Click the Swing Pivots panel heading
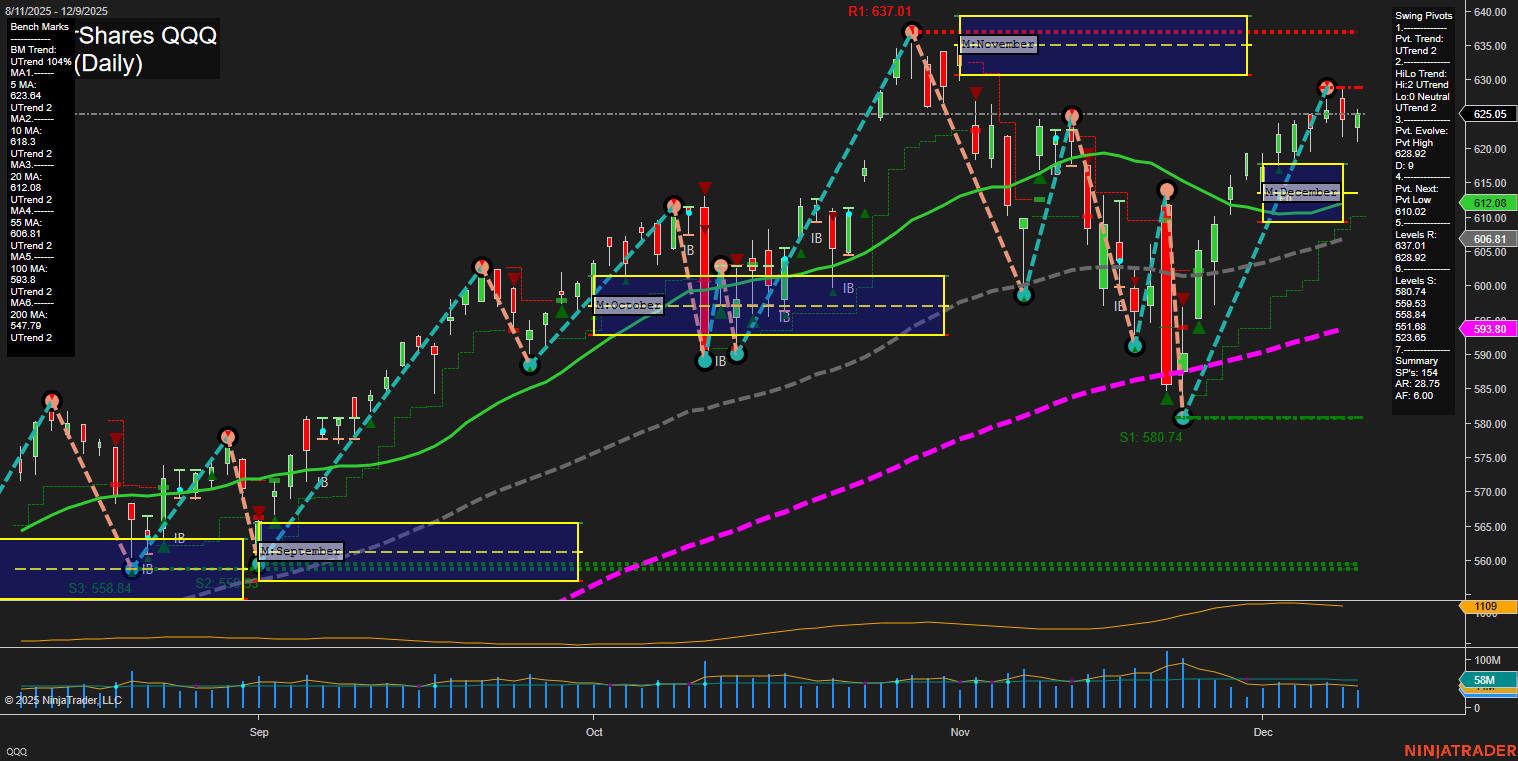This screenshot has height=761, width=1518. (x=1421, y=17)
